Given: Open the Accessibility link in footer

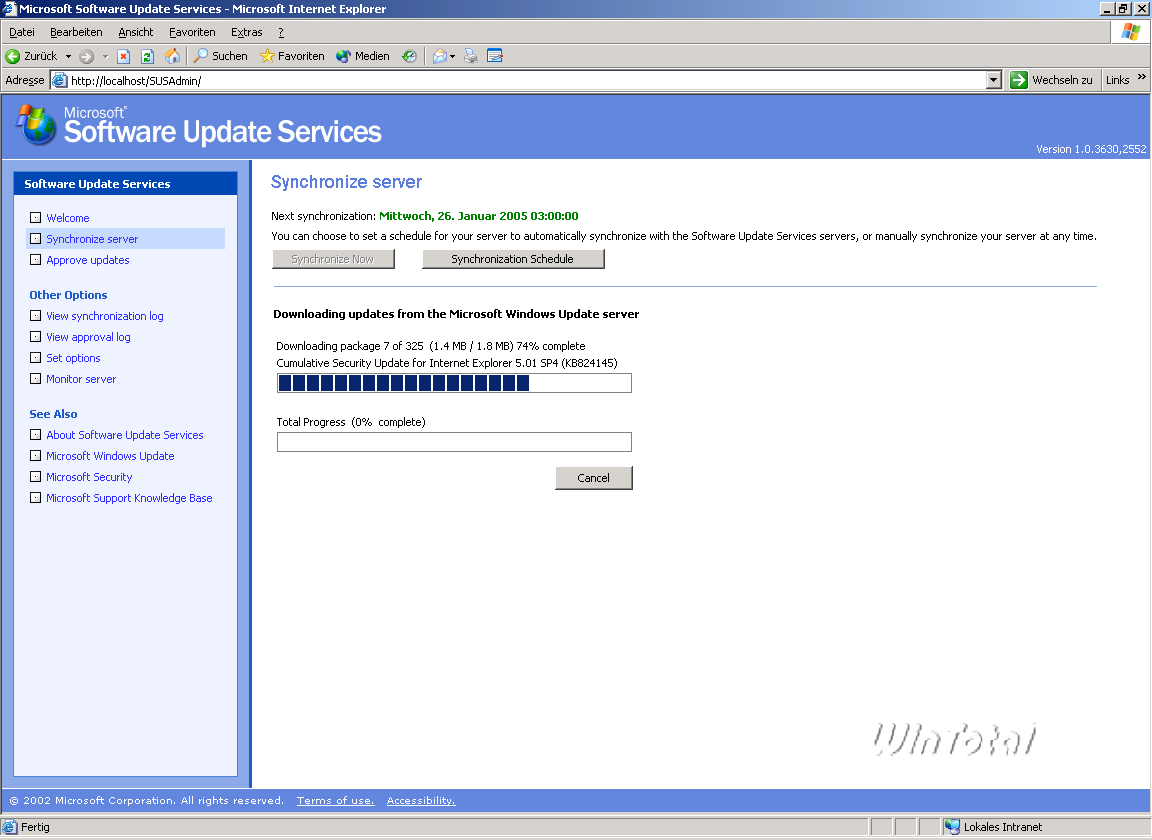Looking at the screenshot, I should pyautogui.click(x=421, y=800).
